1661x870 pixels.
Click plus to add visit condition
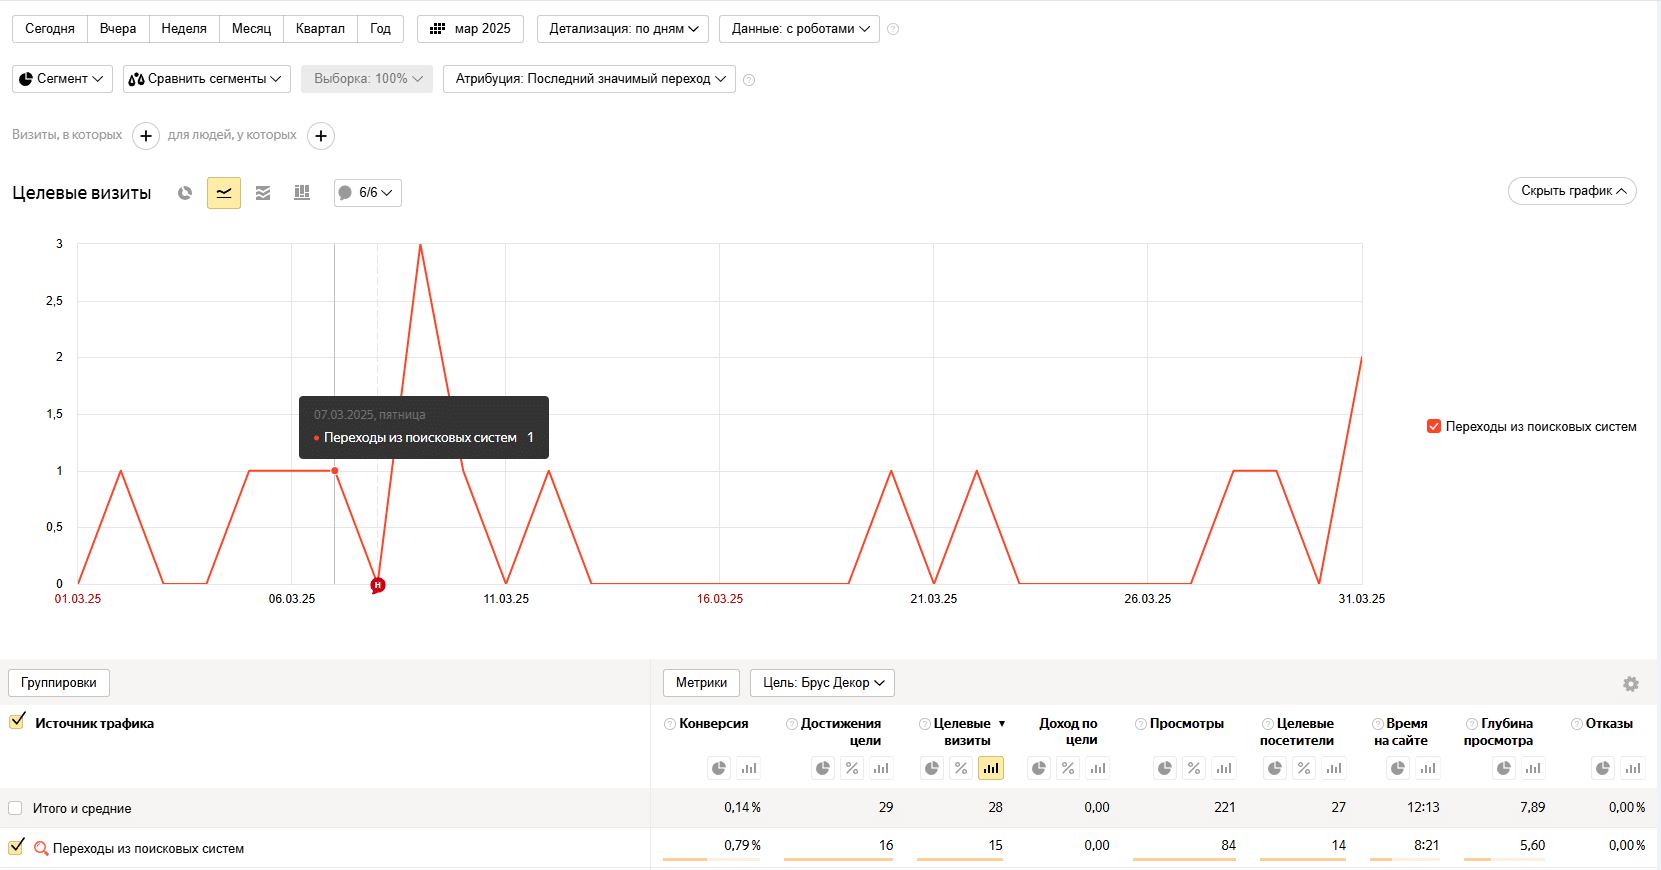146,136
